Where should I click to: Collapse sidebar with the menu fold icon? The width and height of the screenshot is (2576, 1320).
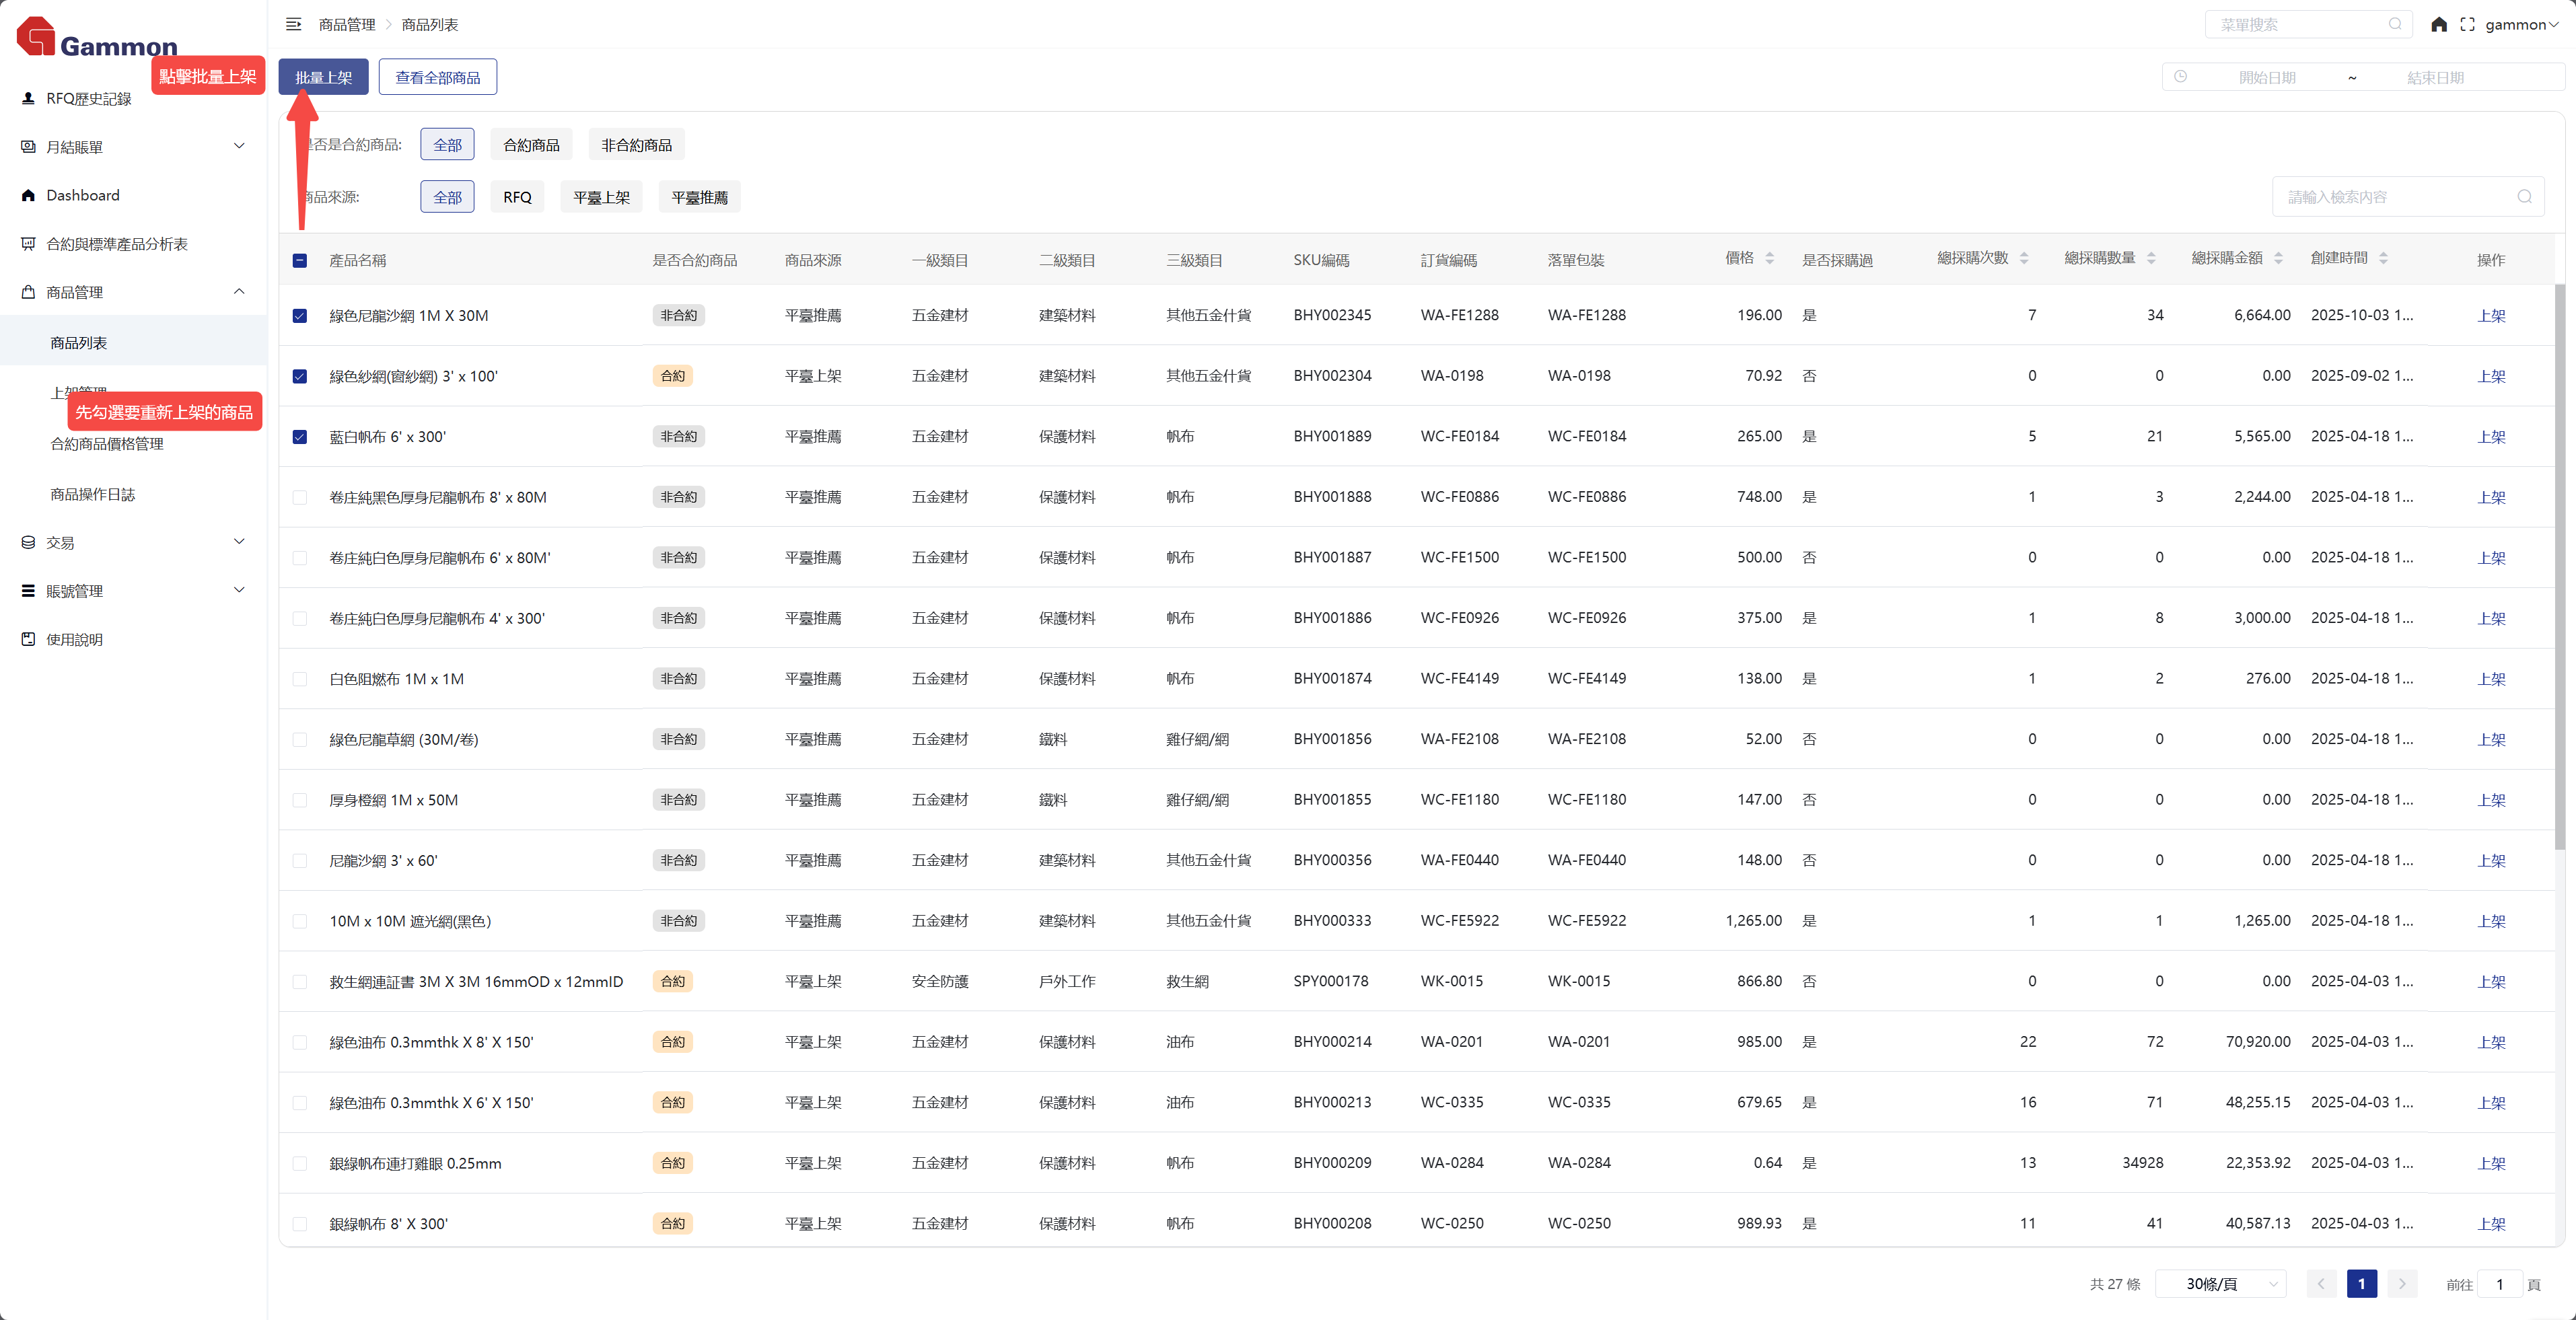[x=293, y=24]
